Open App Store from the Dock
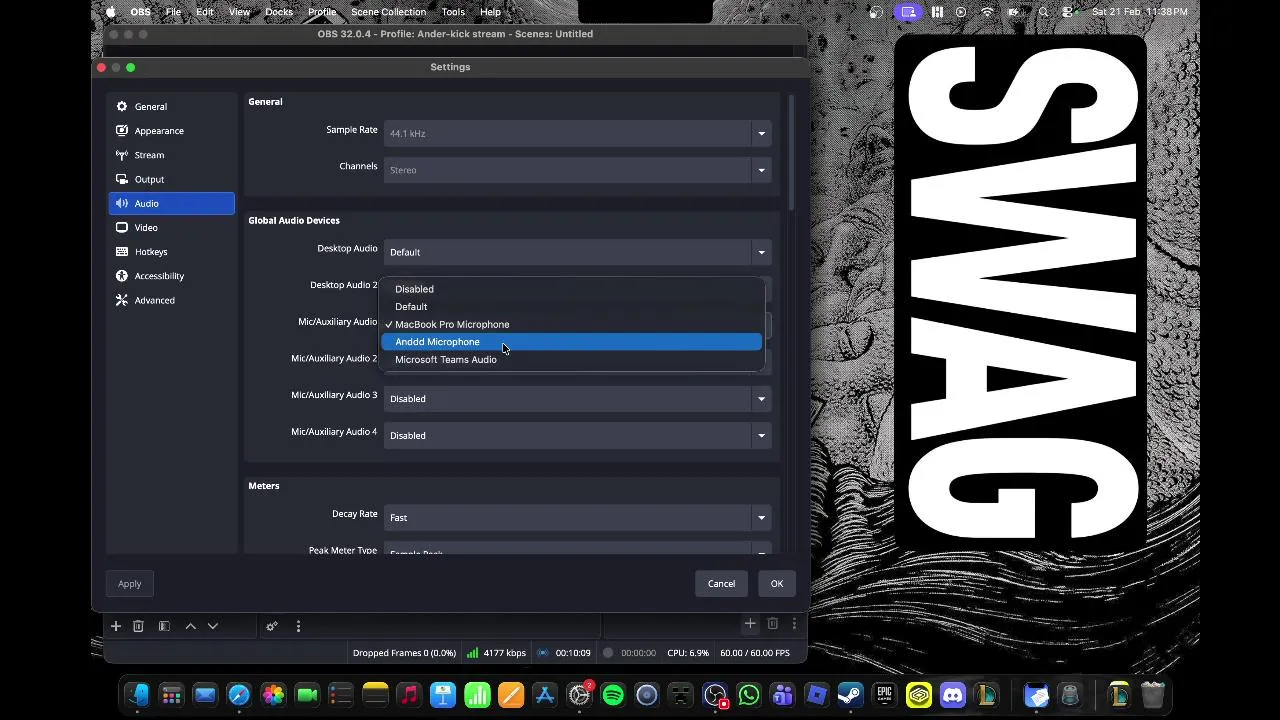 pyautogui.click(x=545, y=695)
